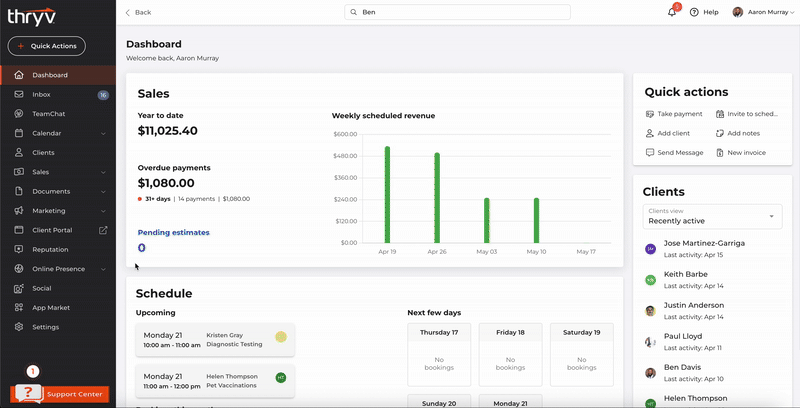Expand the Calendar submenu chevron
This screenshot has width=800, height=408.
coord(103,134)
